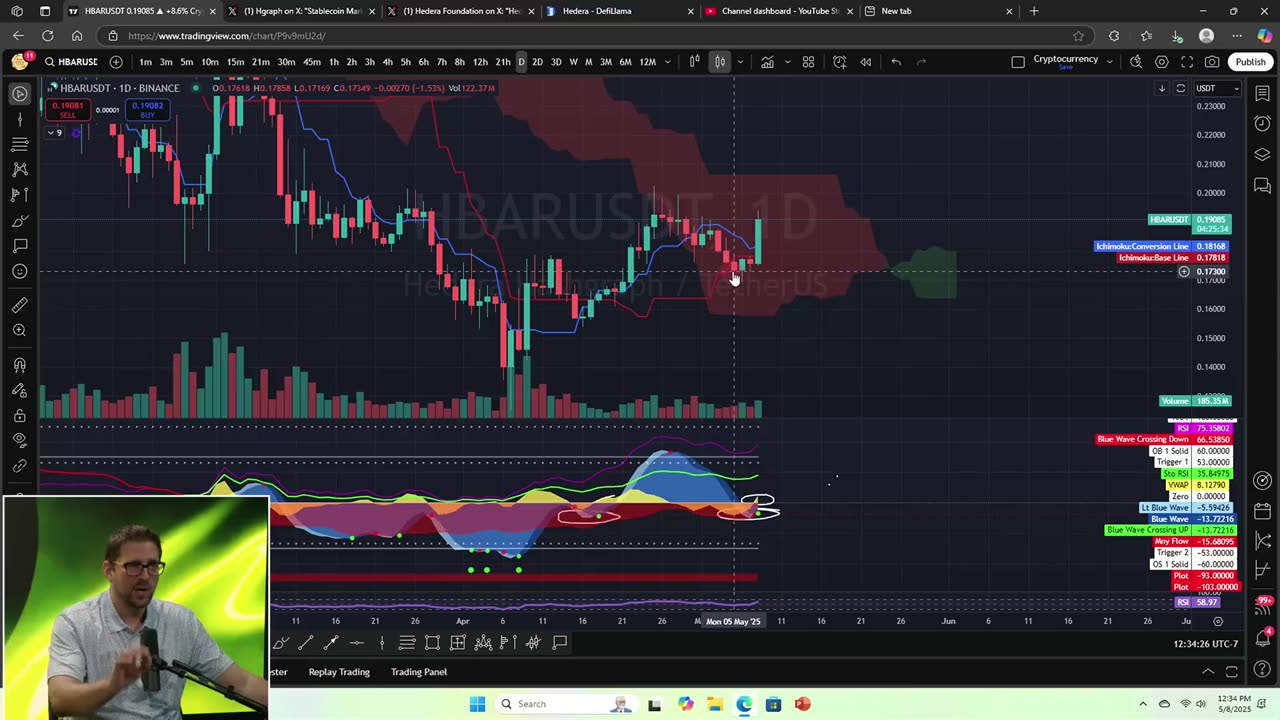Select bars chart style icon

tap(695, 62)
